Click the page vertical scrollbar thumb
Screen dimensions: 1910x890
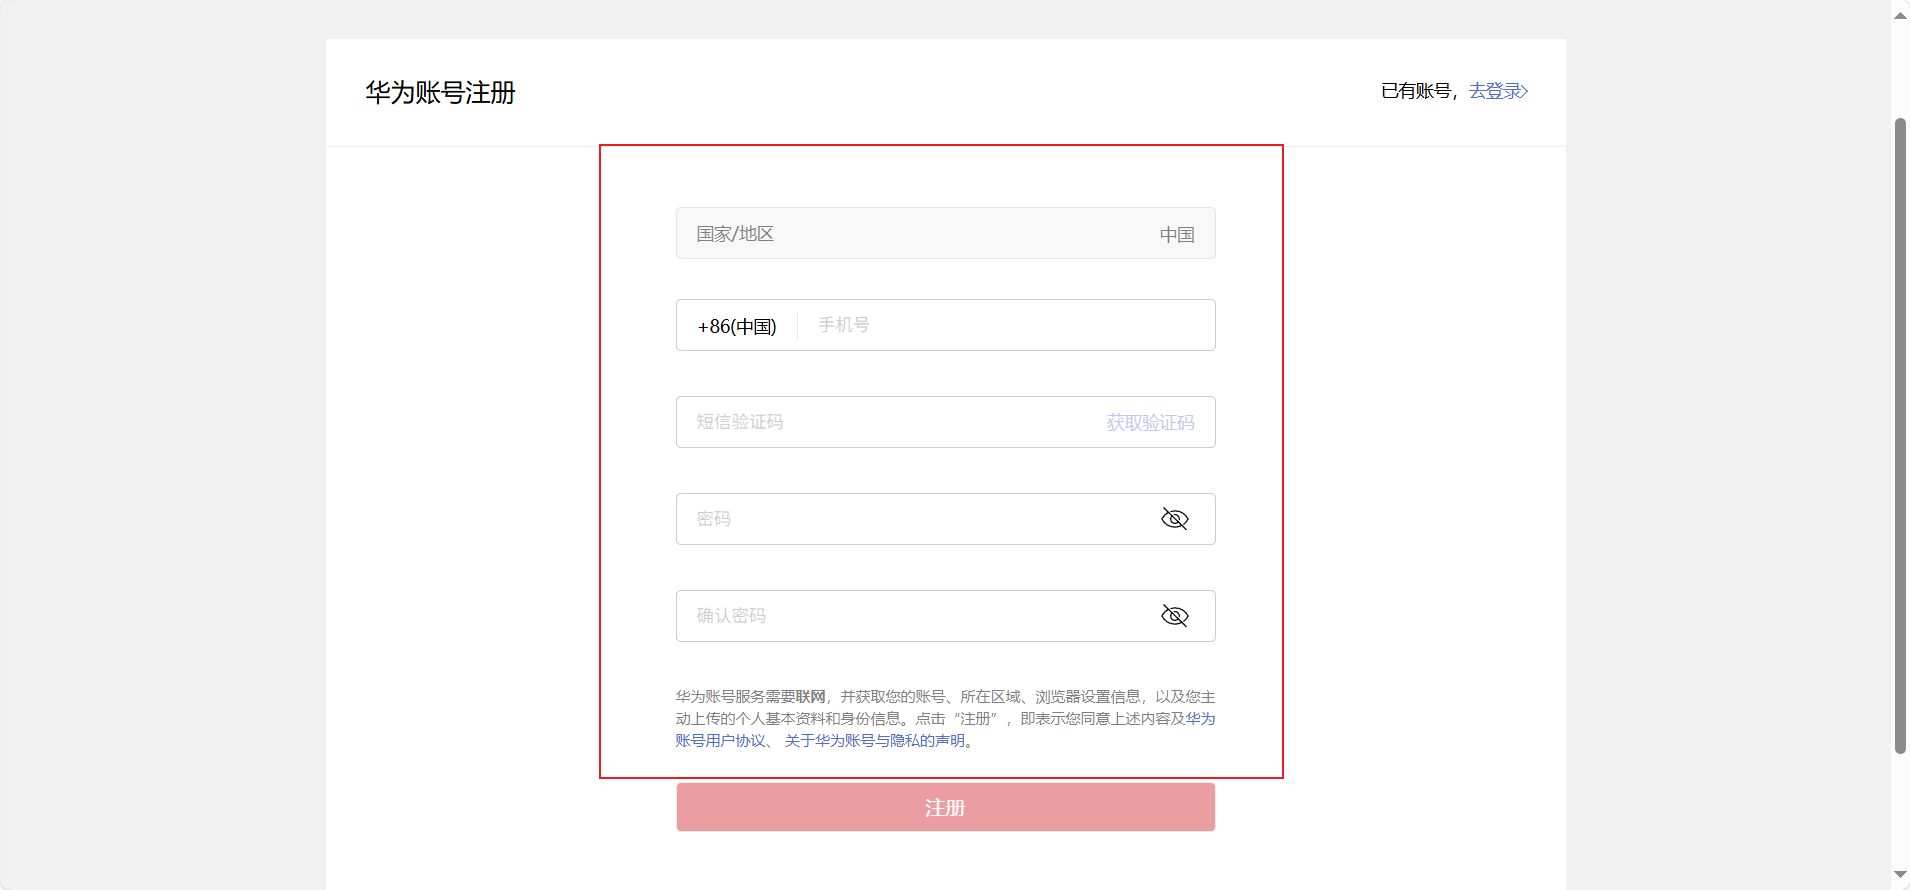pyautogui.click(x=1900, y=436)
